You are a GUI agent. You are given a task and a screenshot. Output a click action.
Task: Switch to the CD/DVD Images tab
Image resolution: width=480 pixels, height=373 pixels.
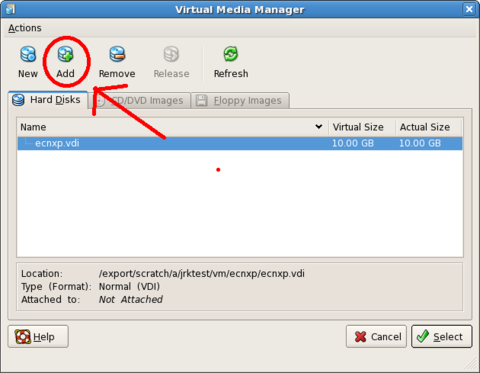[x=140, y=100]
